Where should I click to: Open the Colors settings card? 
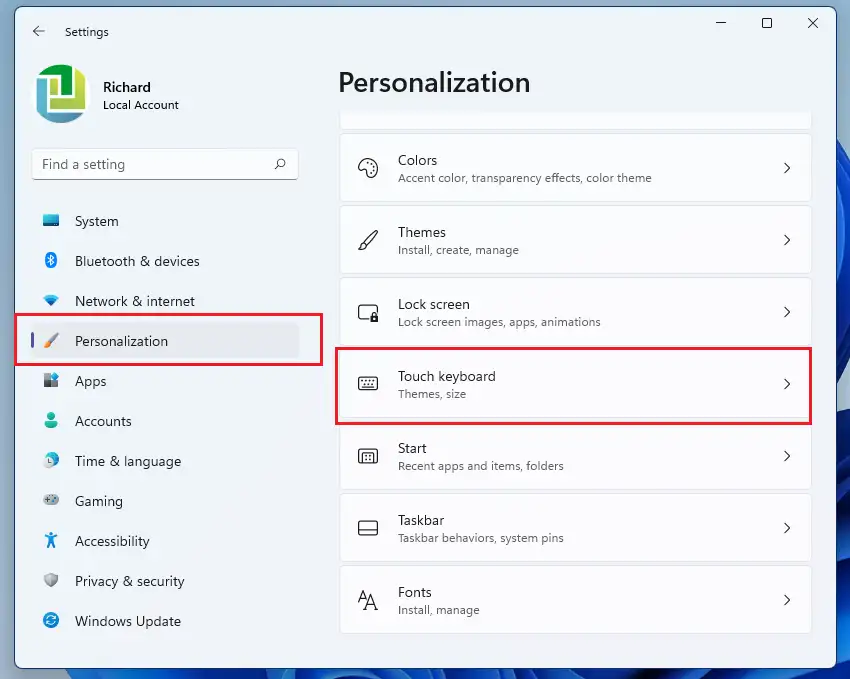click(x=575, y=168)
